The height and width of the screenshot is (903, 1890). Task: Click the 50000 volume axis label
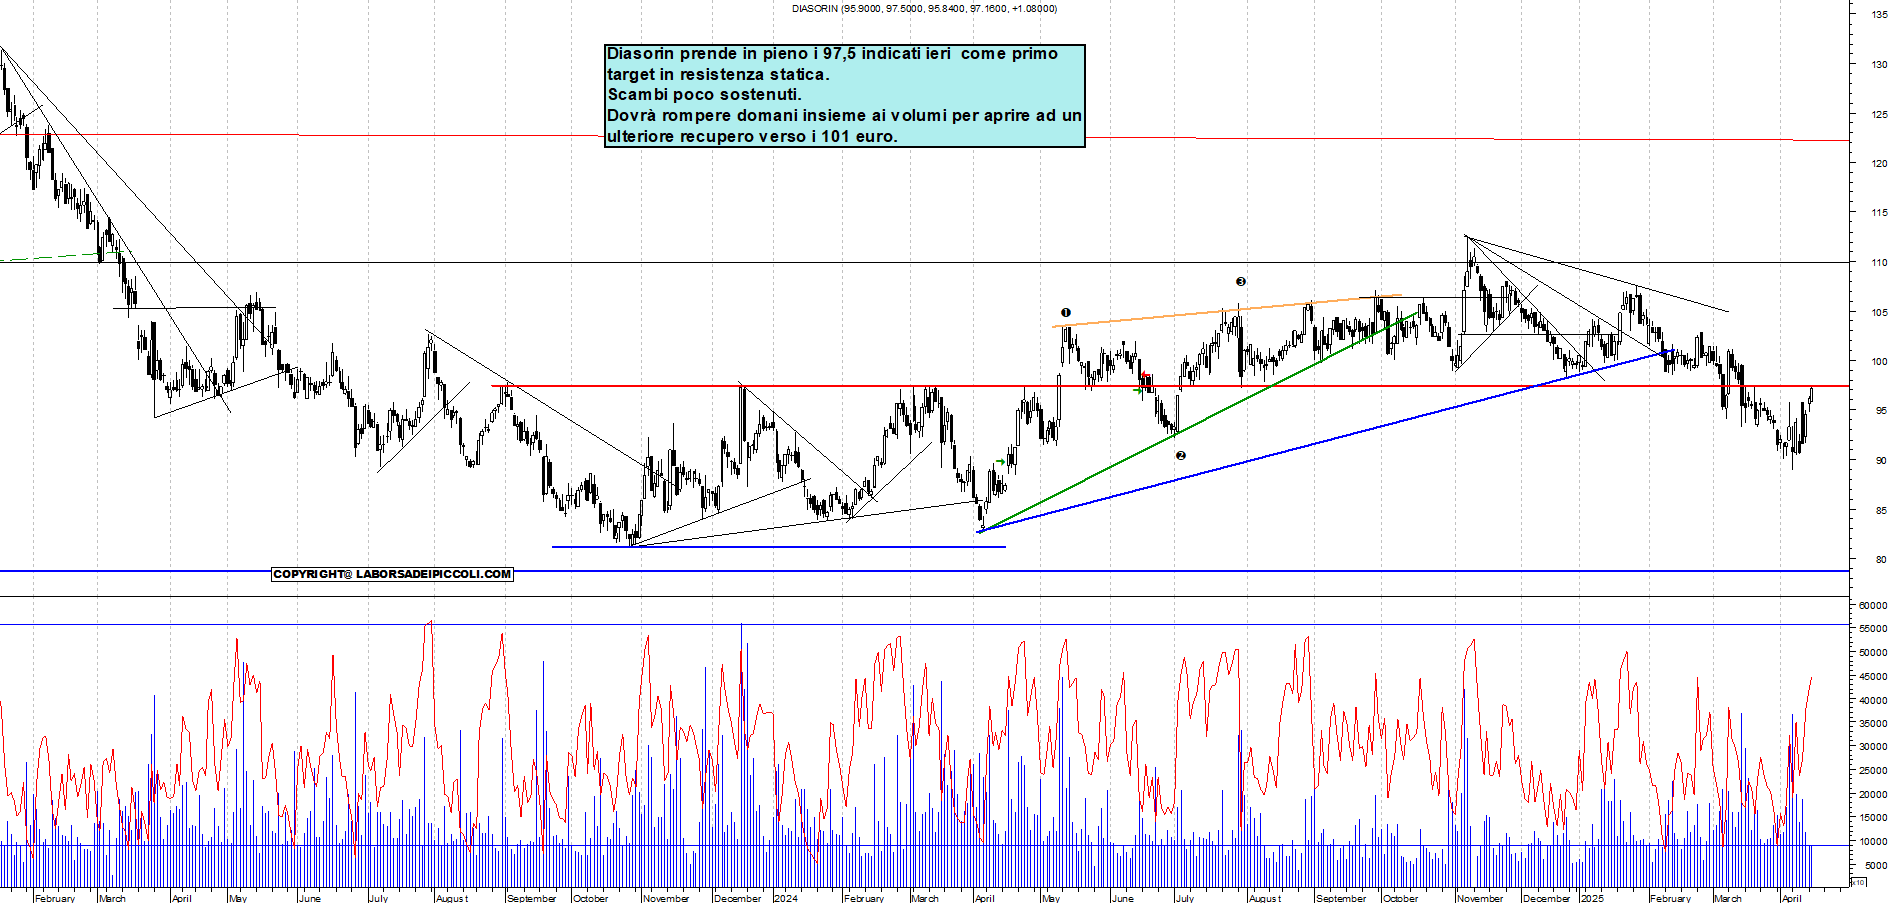(x=1873, y=653)
